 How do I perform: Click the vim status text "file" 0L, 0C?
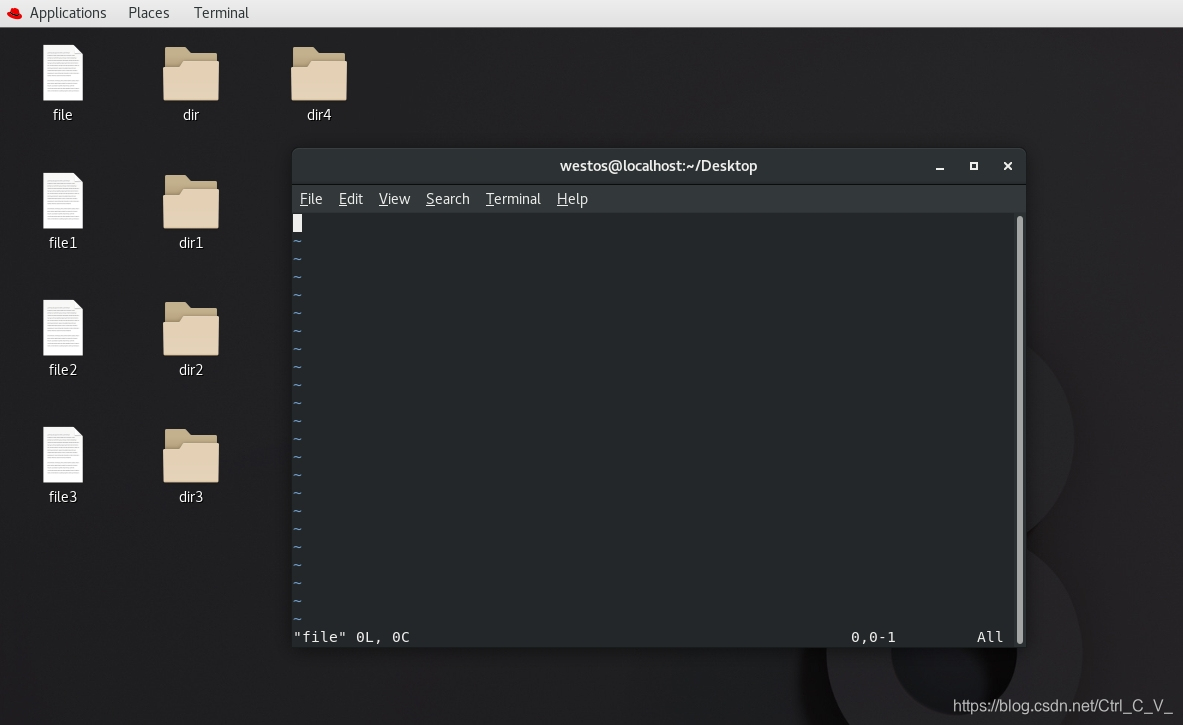click(352, 637)
